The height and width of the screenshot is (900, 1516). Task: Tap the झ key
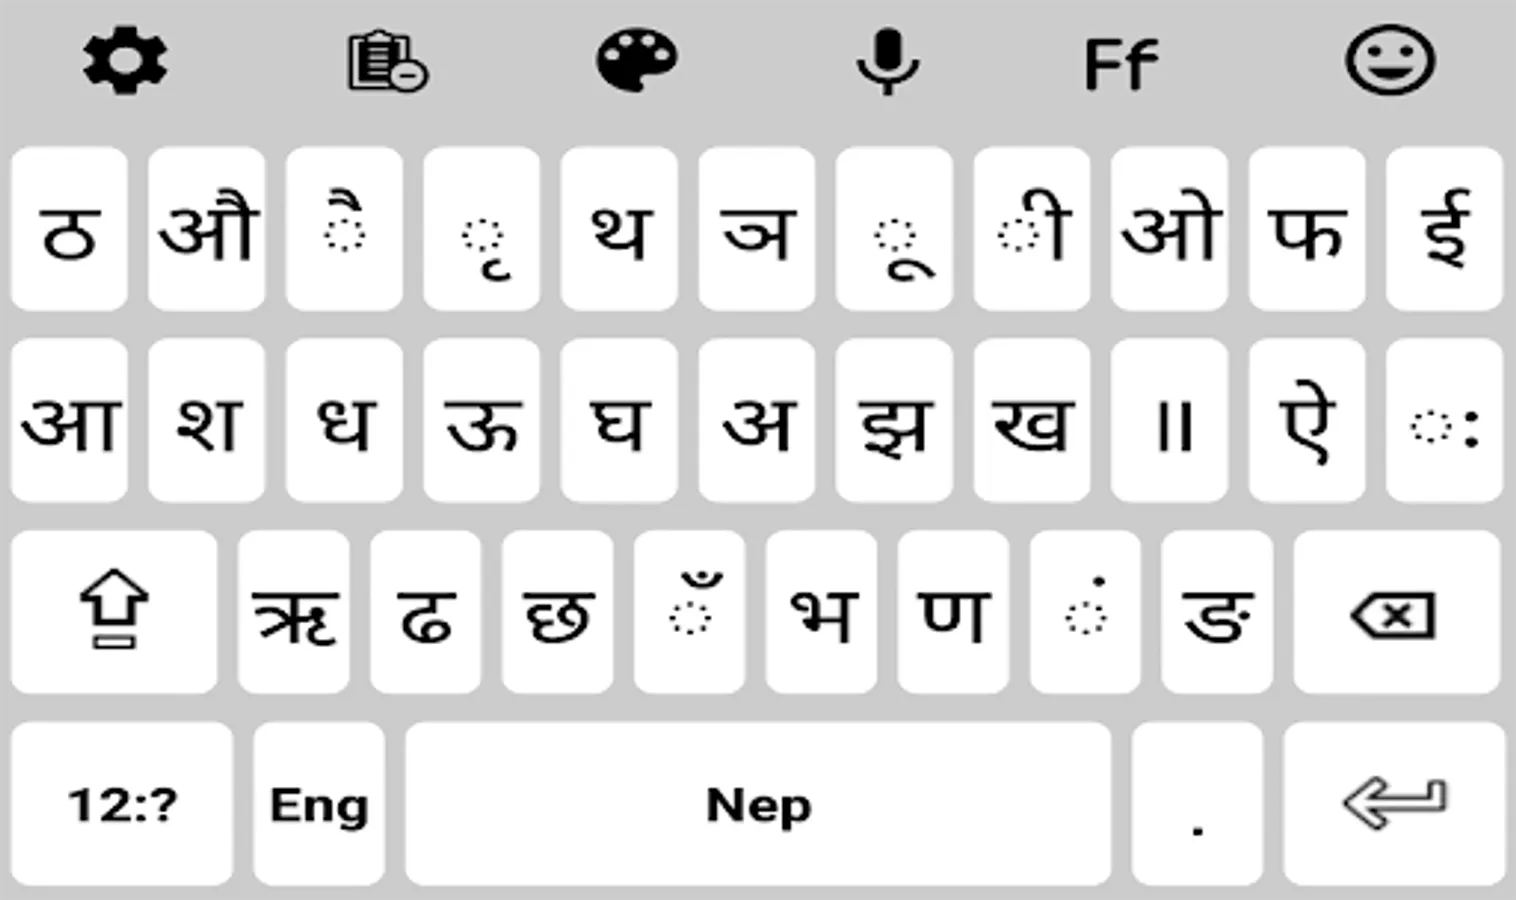point(894,420)
